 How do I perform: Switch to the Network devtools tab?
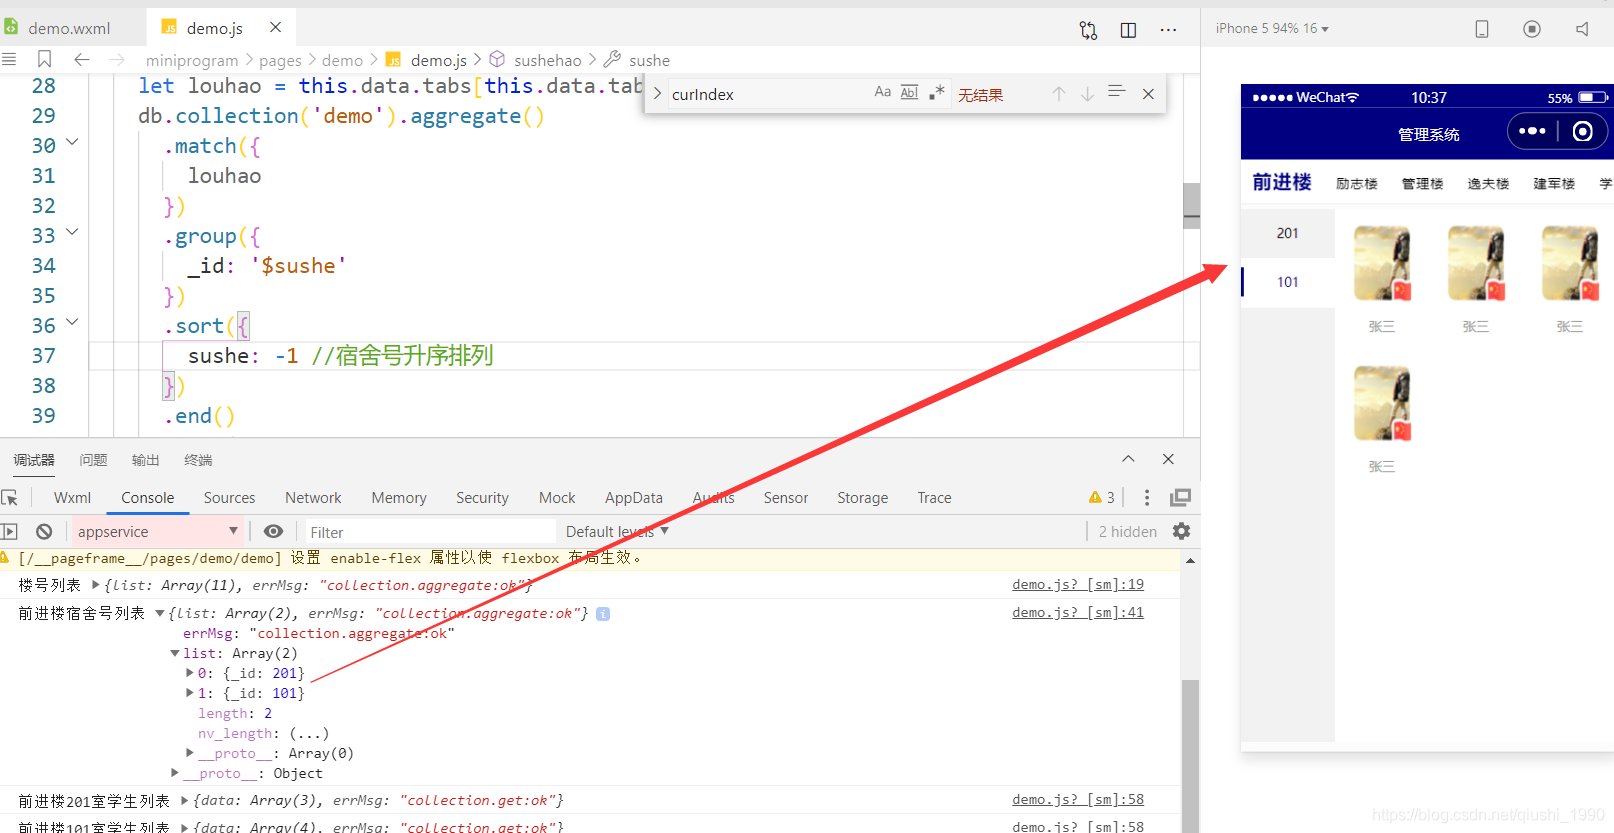(313, 498)
